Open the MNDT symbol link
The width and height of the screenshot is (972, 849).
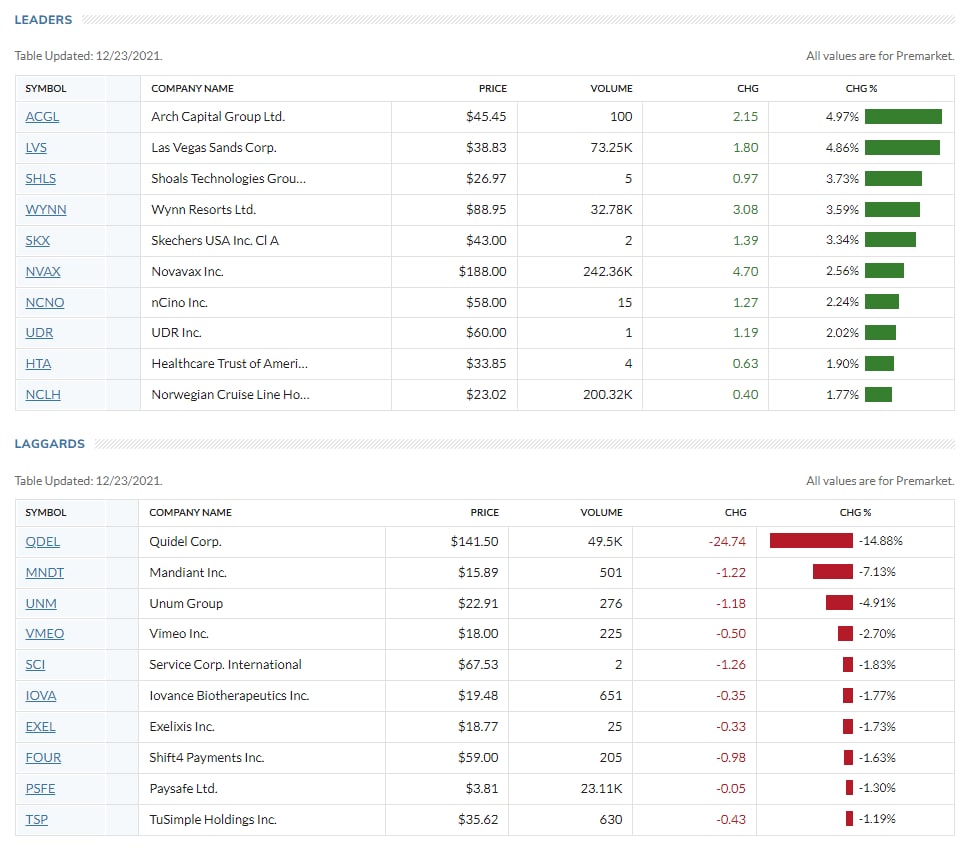tap(44, 573)
